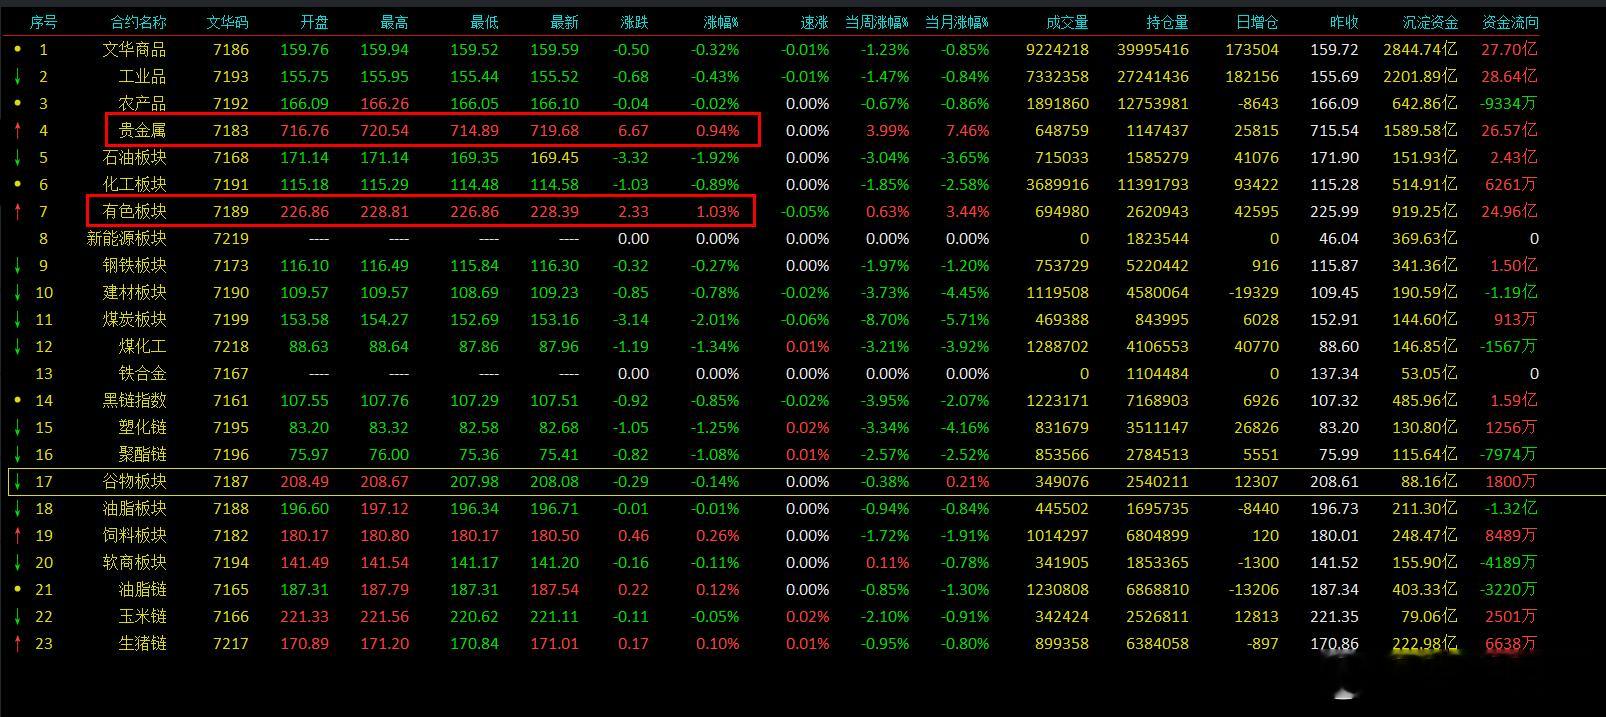Click the 2844.74亿 沉淀资金 value
This screenshot has width=1606, height=717.
pos(1421,49)
